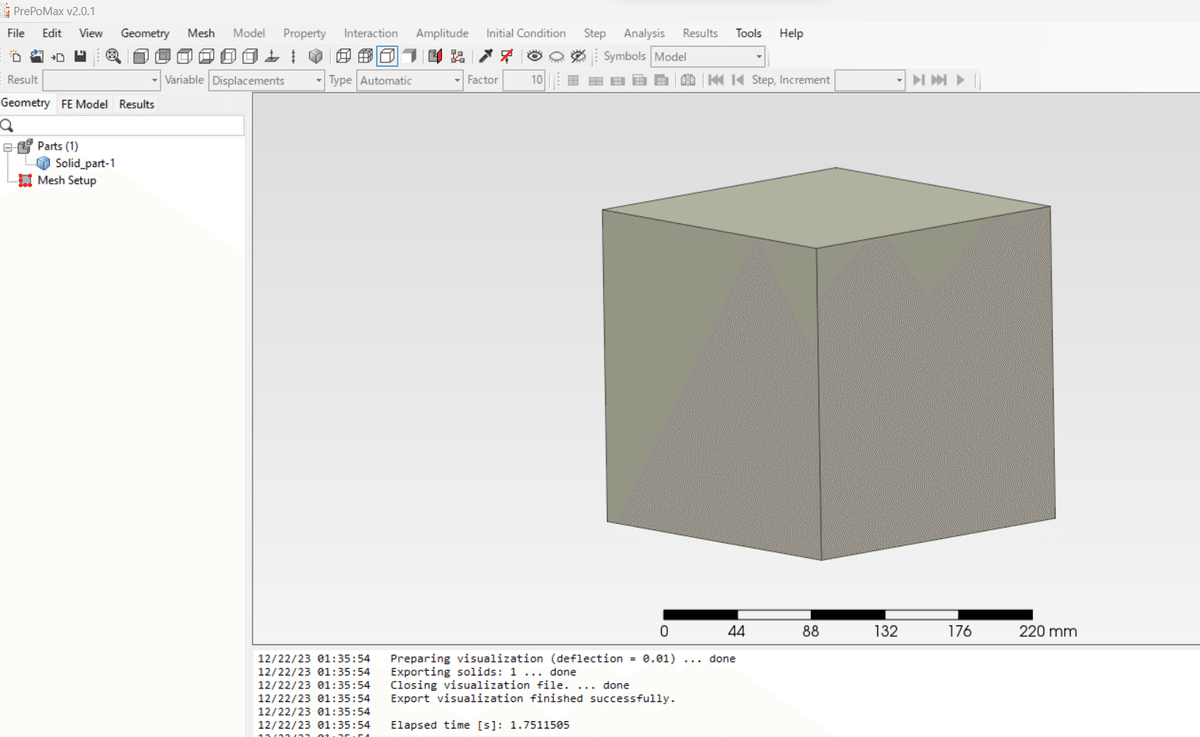Click the Save disk icon
This screenshot has width=1200, height=737.
click(80, 57)
